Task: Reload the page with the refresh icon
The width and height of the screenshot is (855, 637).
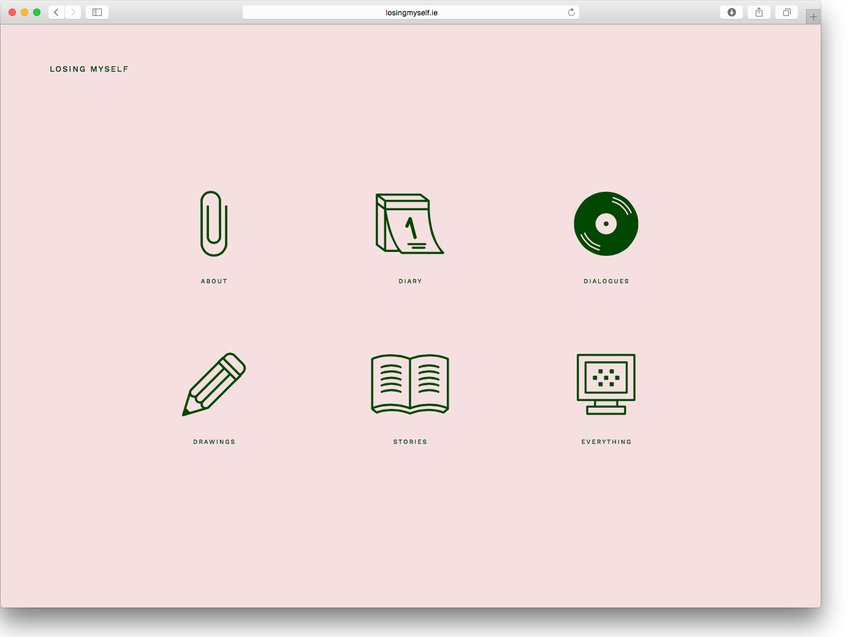Action: coord(571,12)
